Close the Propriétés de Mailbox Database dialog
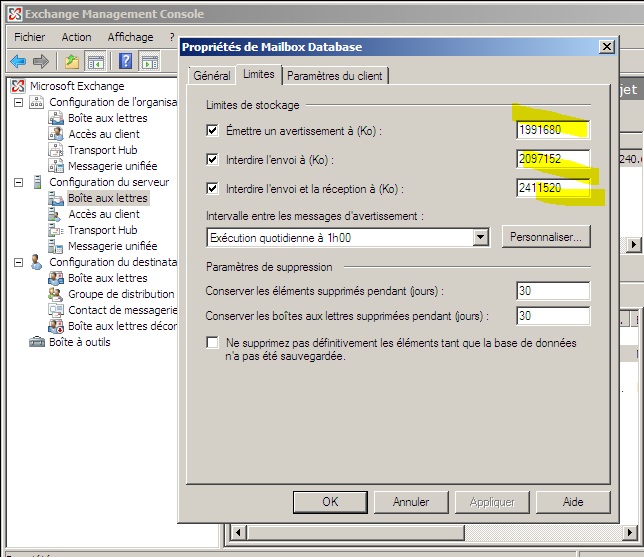 click(x=607, y=47)
